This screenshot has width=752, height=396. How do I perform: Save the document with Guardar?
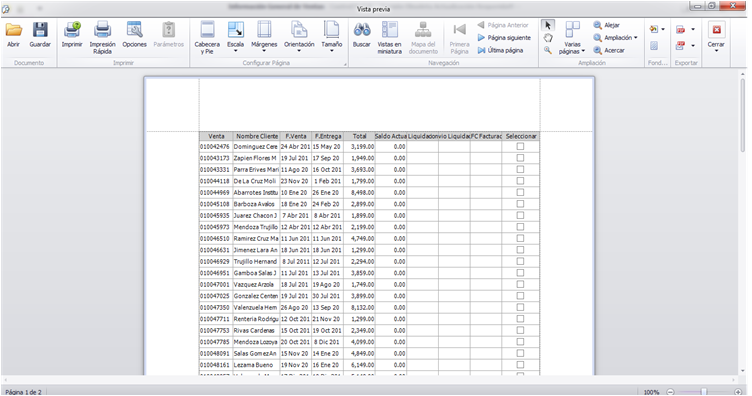[x=40, y=35]
